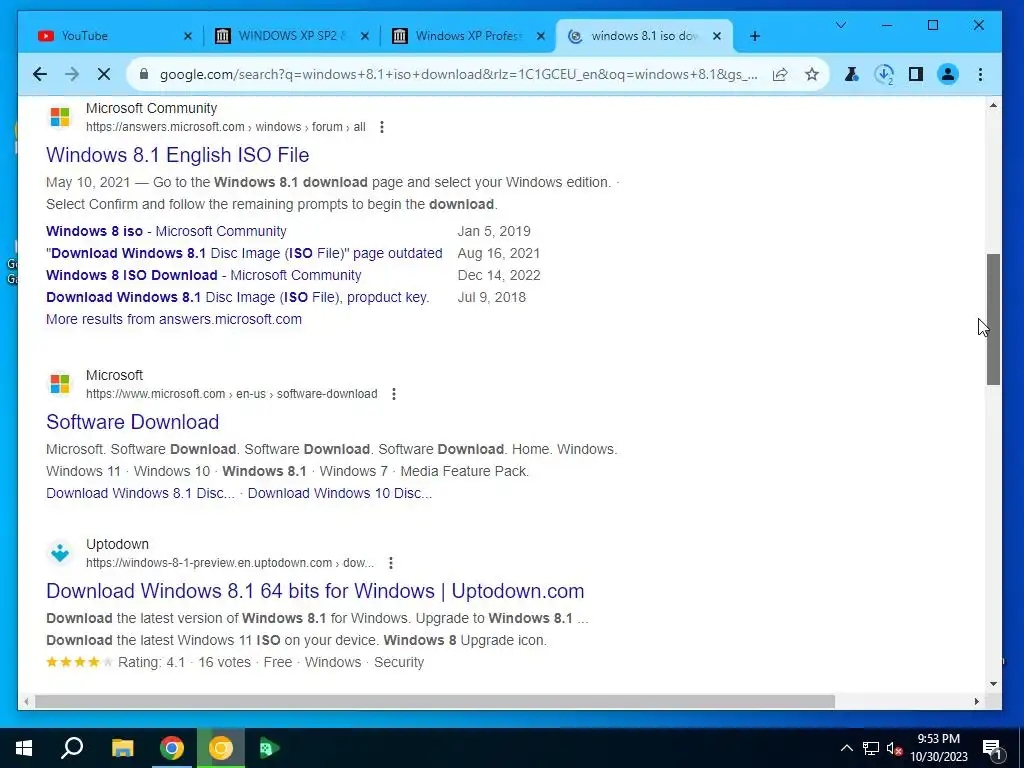This screenshot has height=768, width=1024.
Task: Click the windows-8-1-preview.en.uptodown.com URL text
Action: [x=230, y=563]
